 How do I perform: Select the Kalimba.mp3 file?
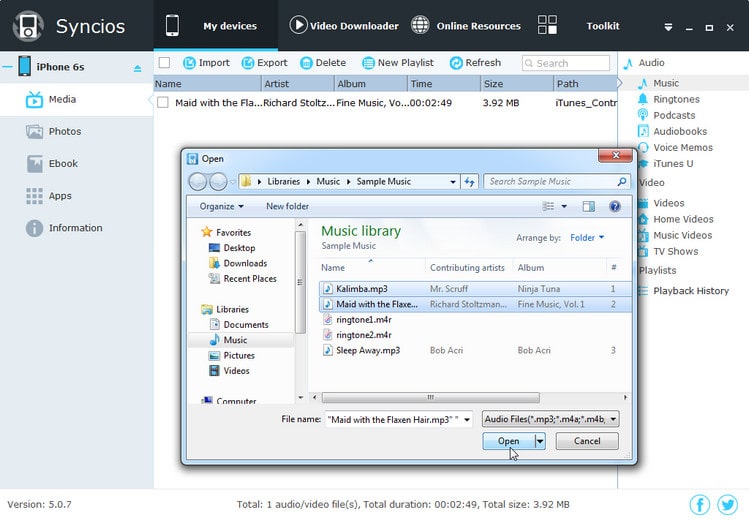pos(475,289)
